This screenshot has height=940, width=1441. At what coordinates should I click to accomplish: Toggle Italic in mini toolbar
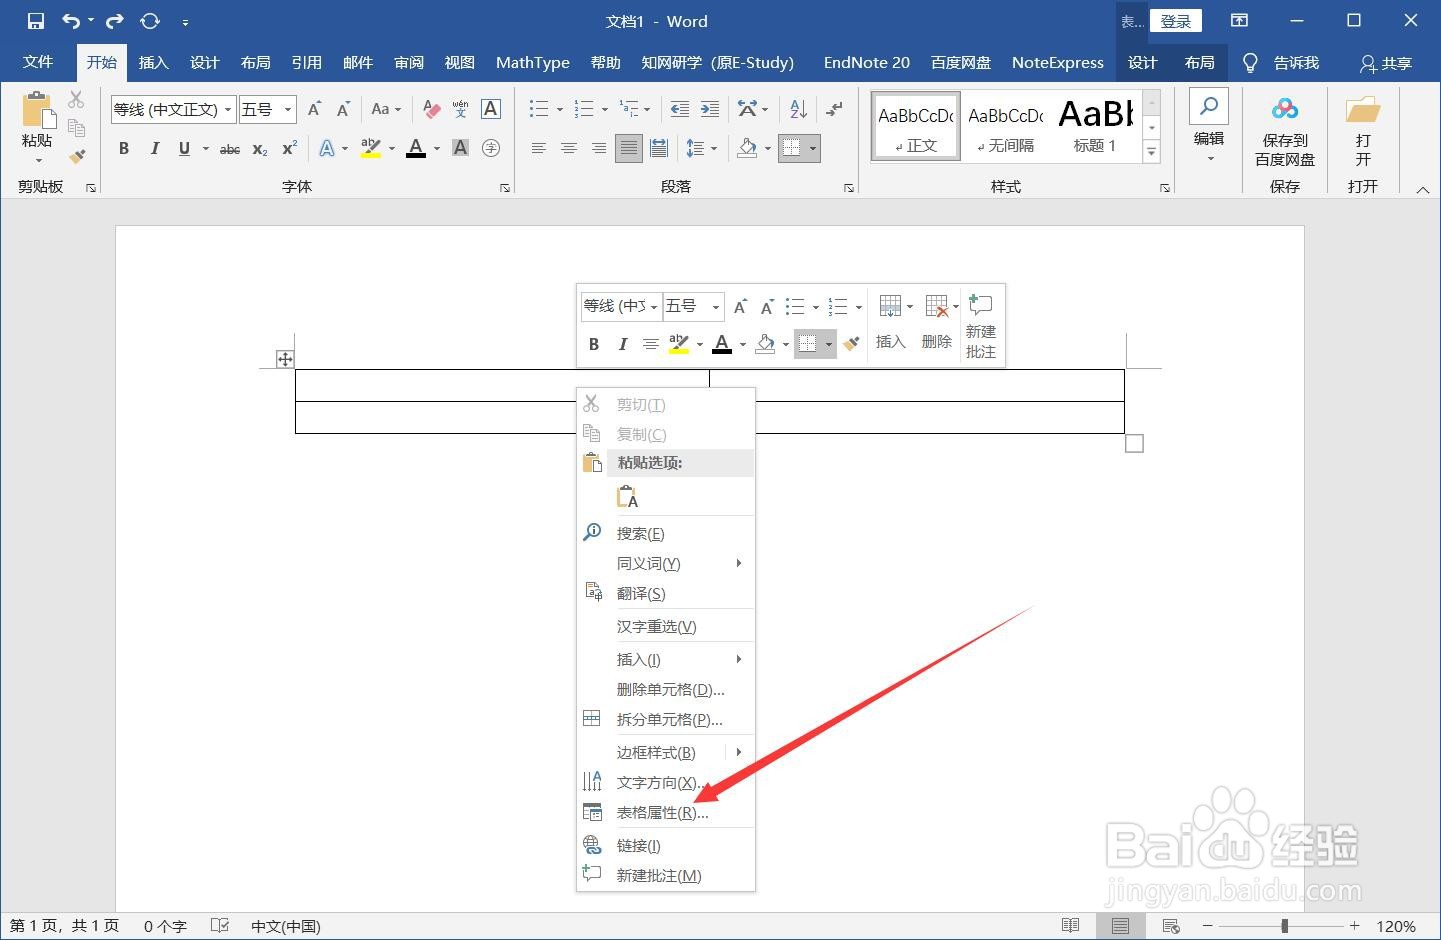[622, 344]
